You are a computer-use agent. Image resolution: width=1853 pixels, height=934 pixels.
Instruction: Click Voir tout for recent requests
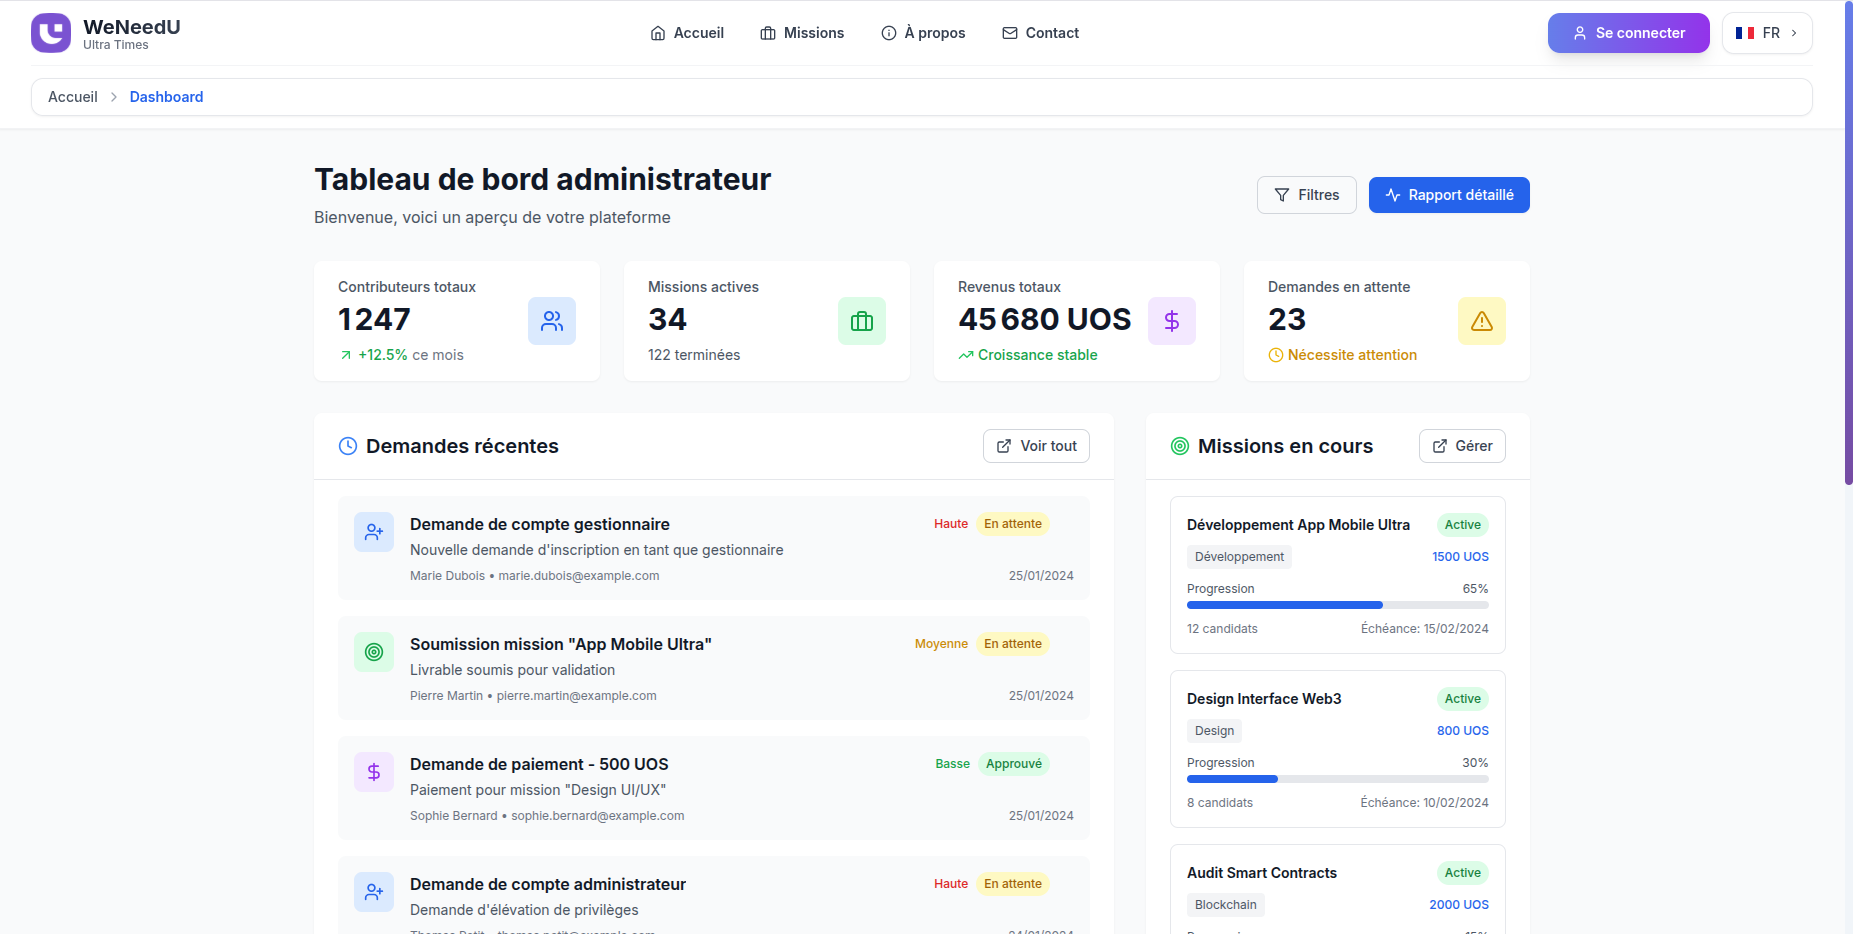[x=1036, y=446]
